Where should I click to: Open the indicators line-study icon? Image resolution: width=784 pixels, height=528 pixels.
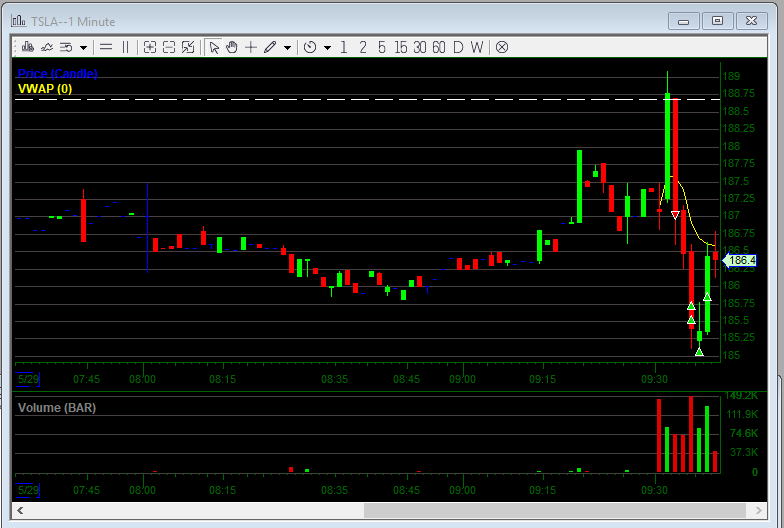click(x=47, y=47)
